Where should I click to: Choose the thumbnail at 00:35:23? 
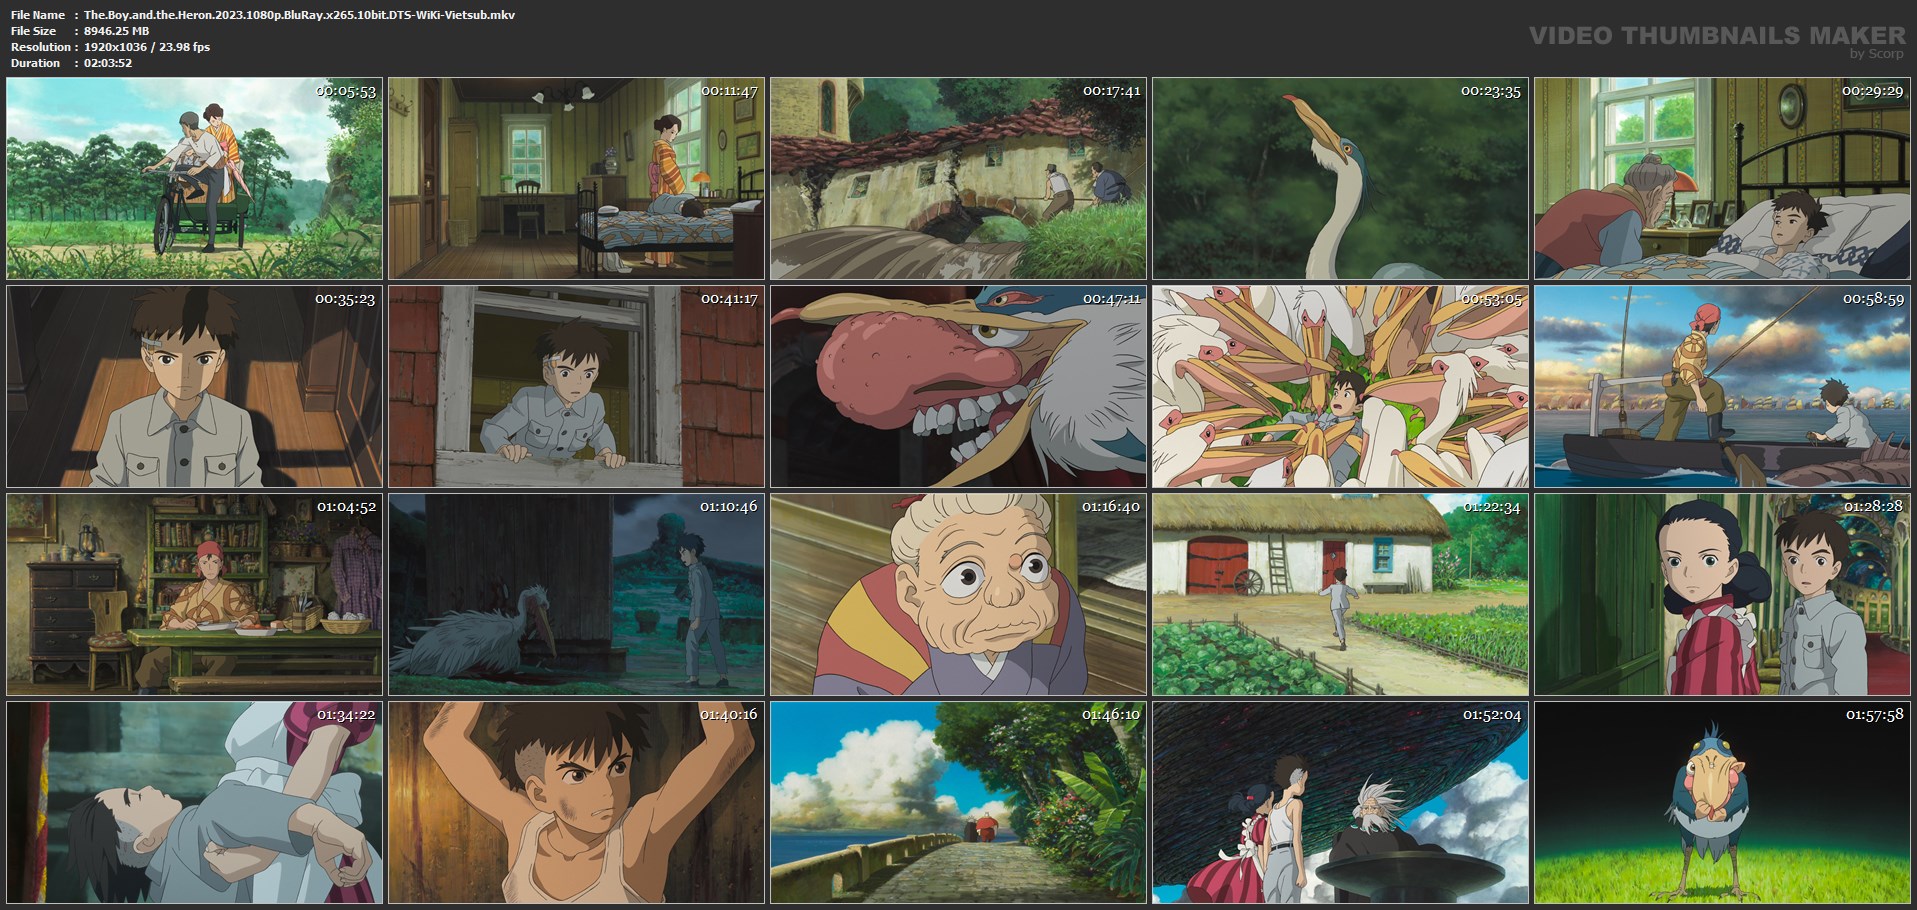click(194, 386)
